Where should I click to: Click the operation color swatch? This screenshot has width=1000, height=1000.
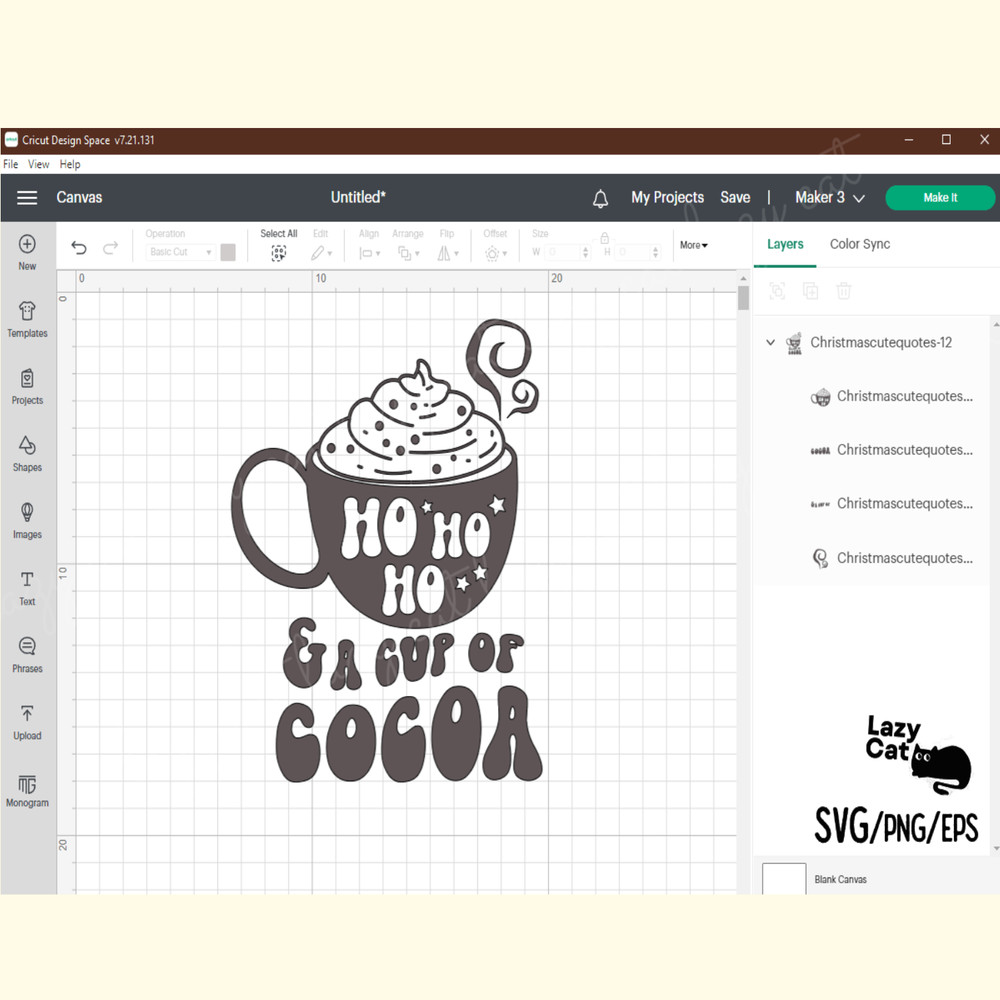(x=228, y=252)
